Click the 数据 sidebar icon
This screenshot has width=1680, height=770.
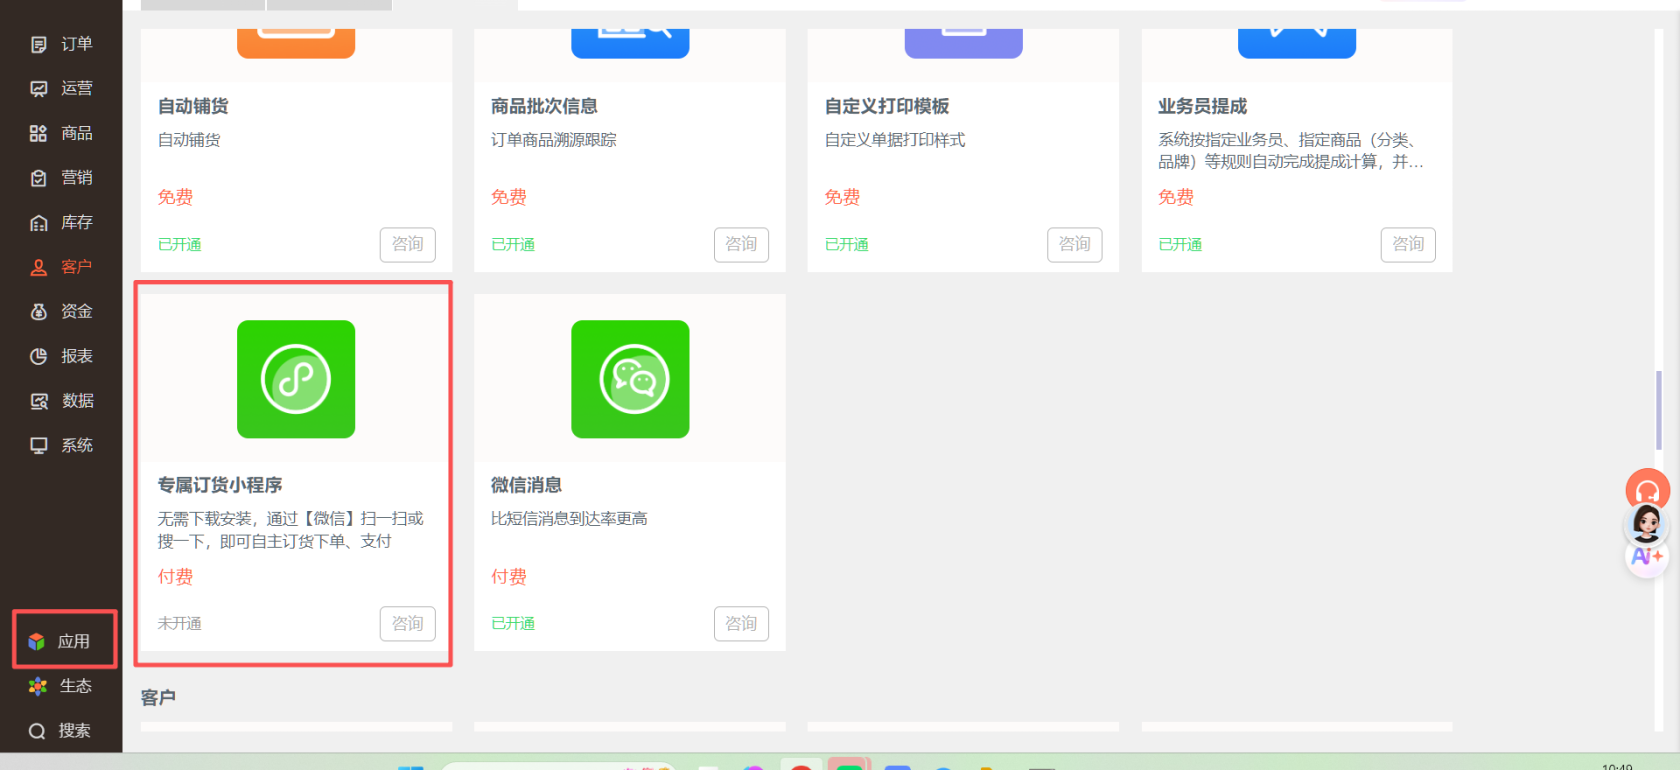[x=38, y=401]
